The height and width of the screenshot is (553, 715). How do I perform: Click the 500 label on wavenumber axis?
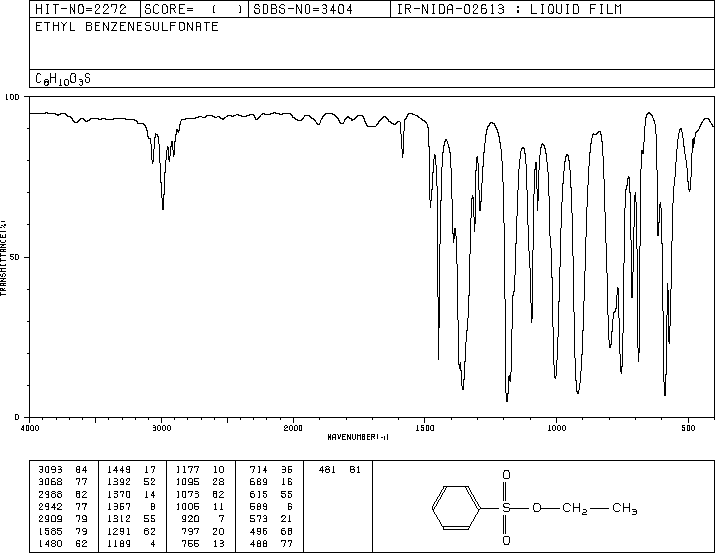click(688, 428)
